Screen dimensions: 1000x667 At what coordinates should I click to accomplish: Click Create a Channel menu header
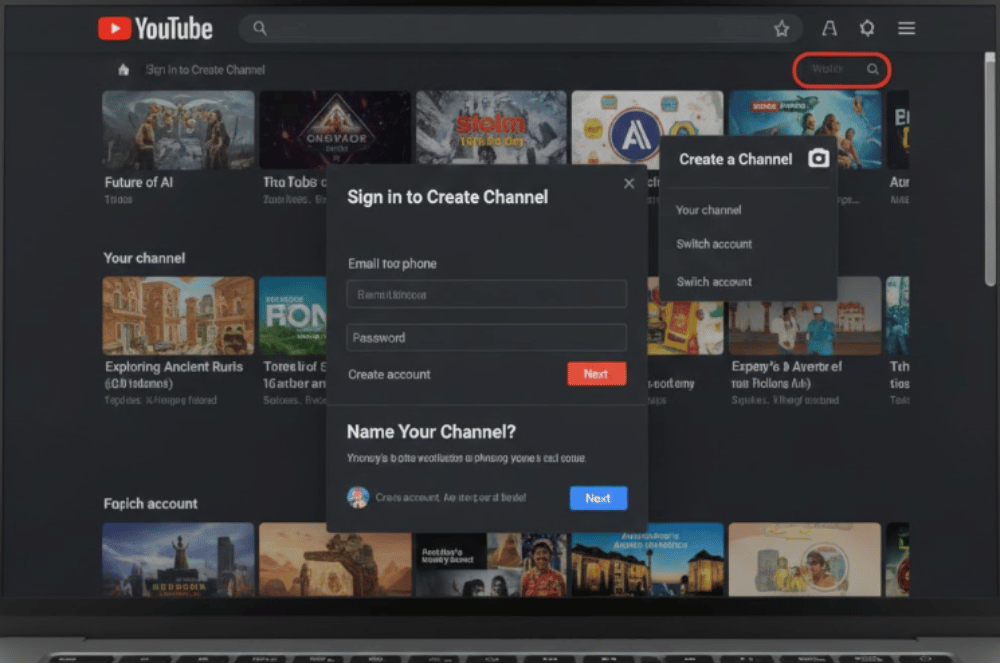[735, 159]
